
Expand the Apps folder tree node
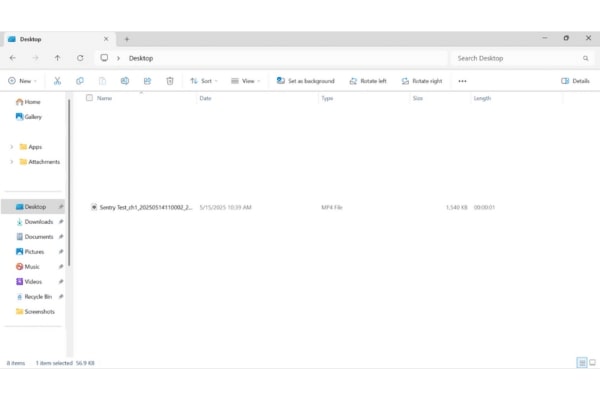click(11, 147)
